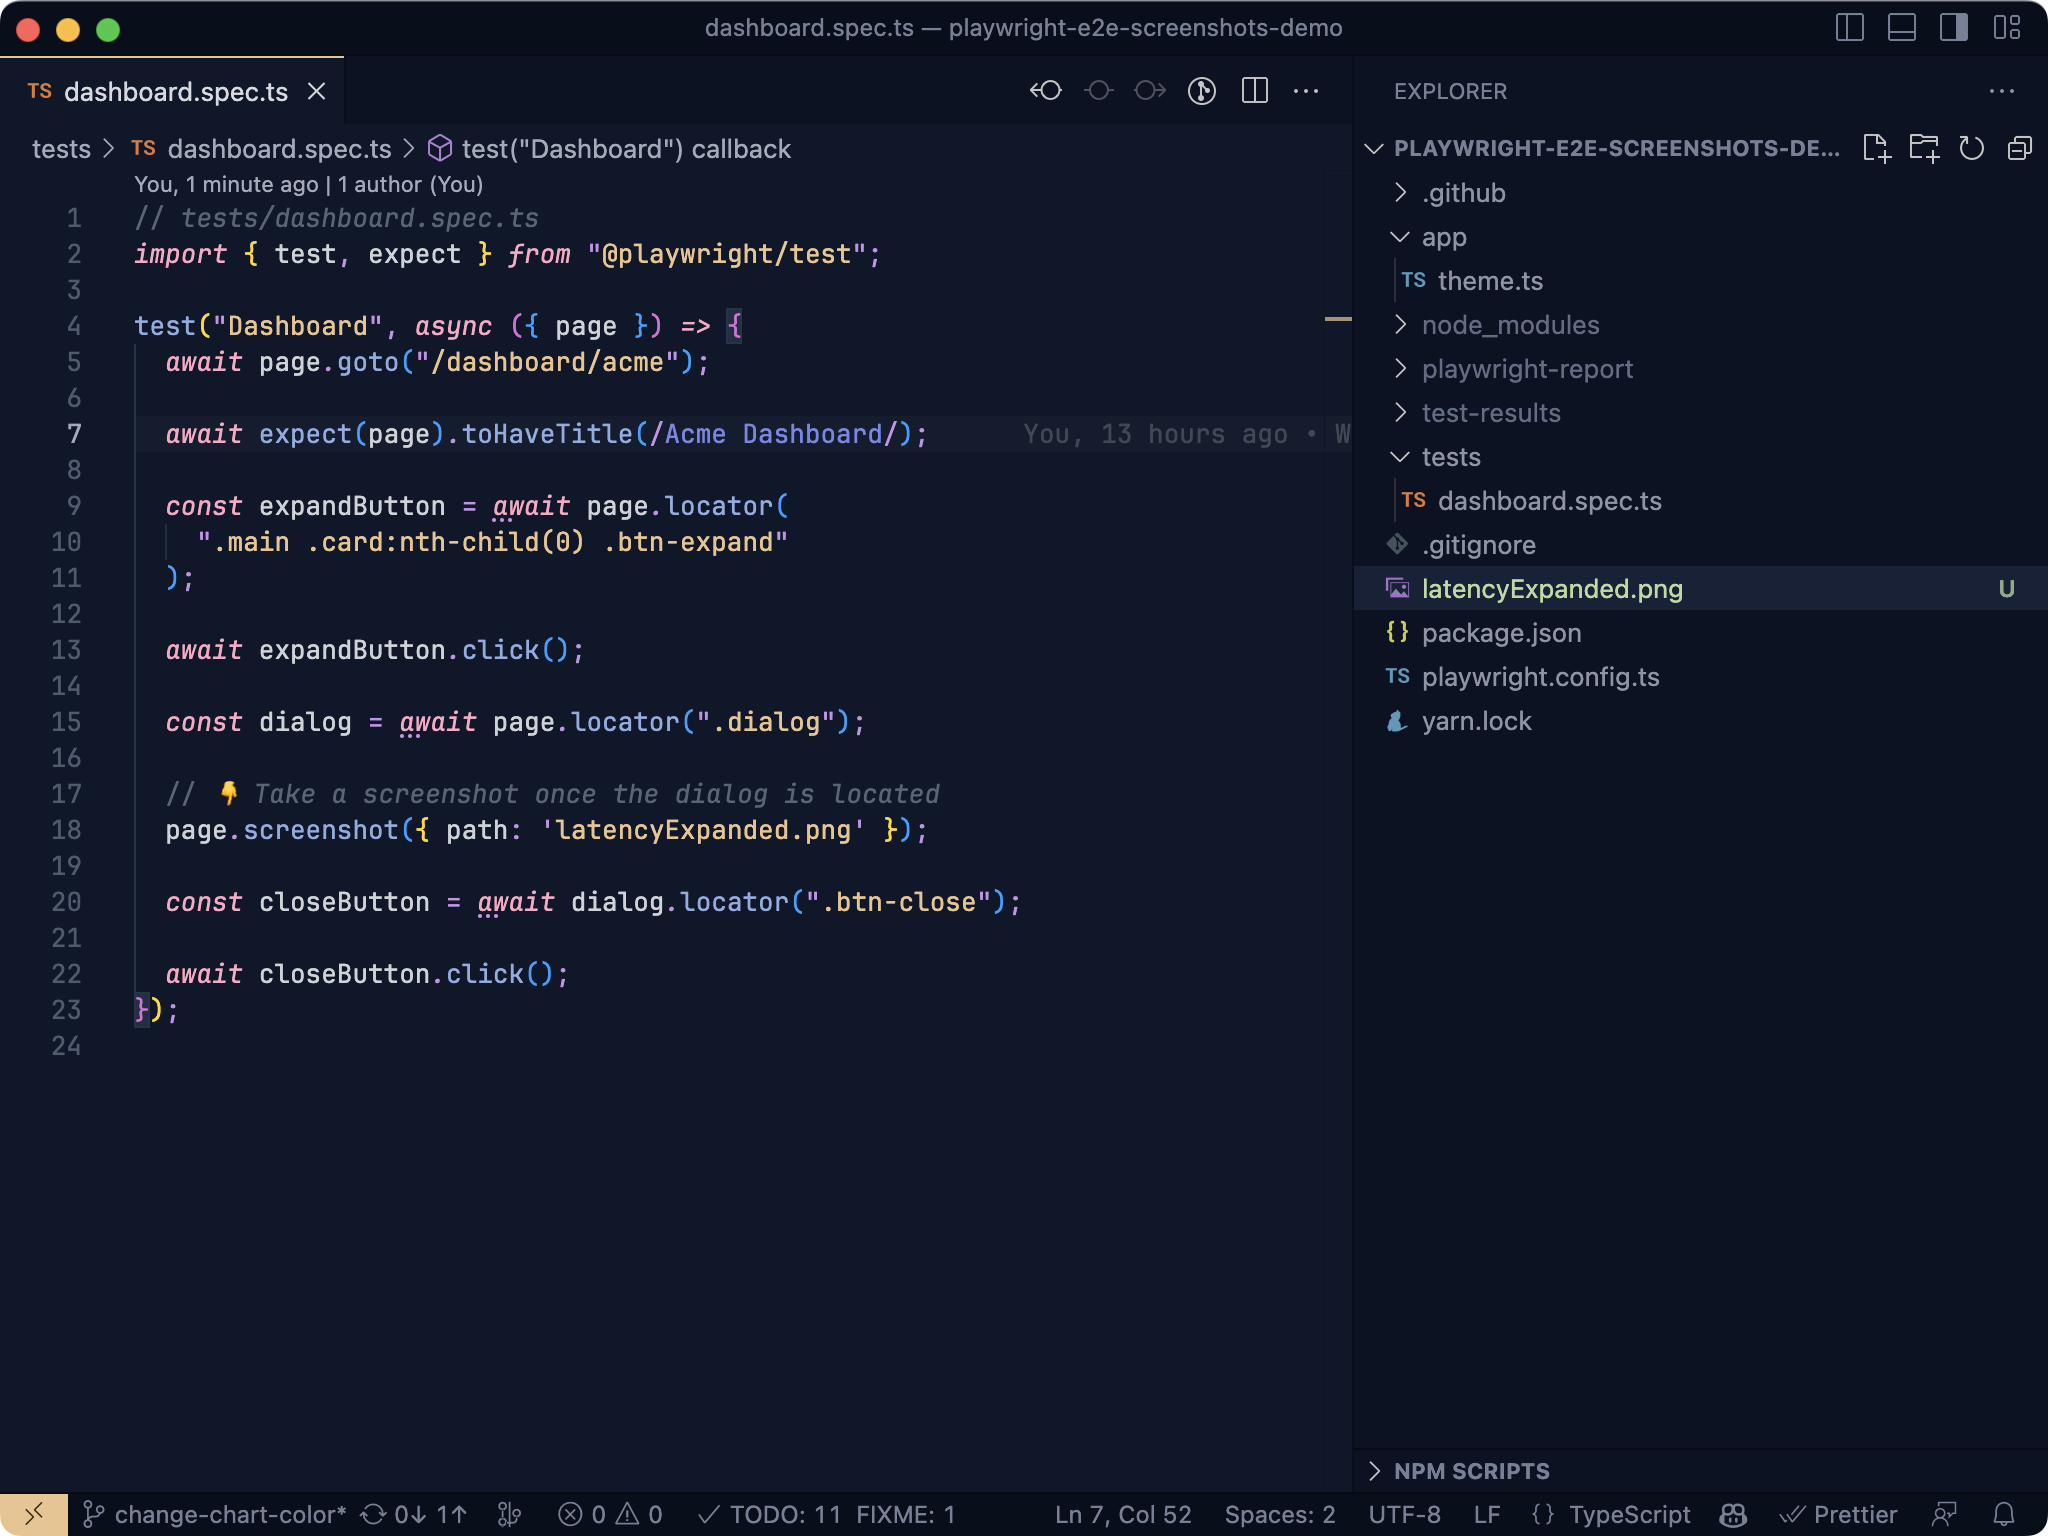Image resolution: width=2048 pixels, height=1536 pixels.
Task: Open Explorer options via ellipsis menu
Action: (2004, 91)
